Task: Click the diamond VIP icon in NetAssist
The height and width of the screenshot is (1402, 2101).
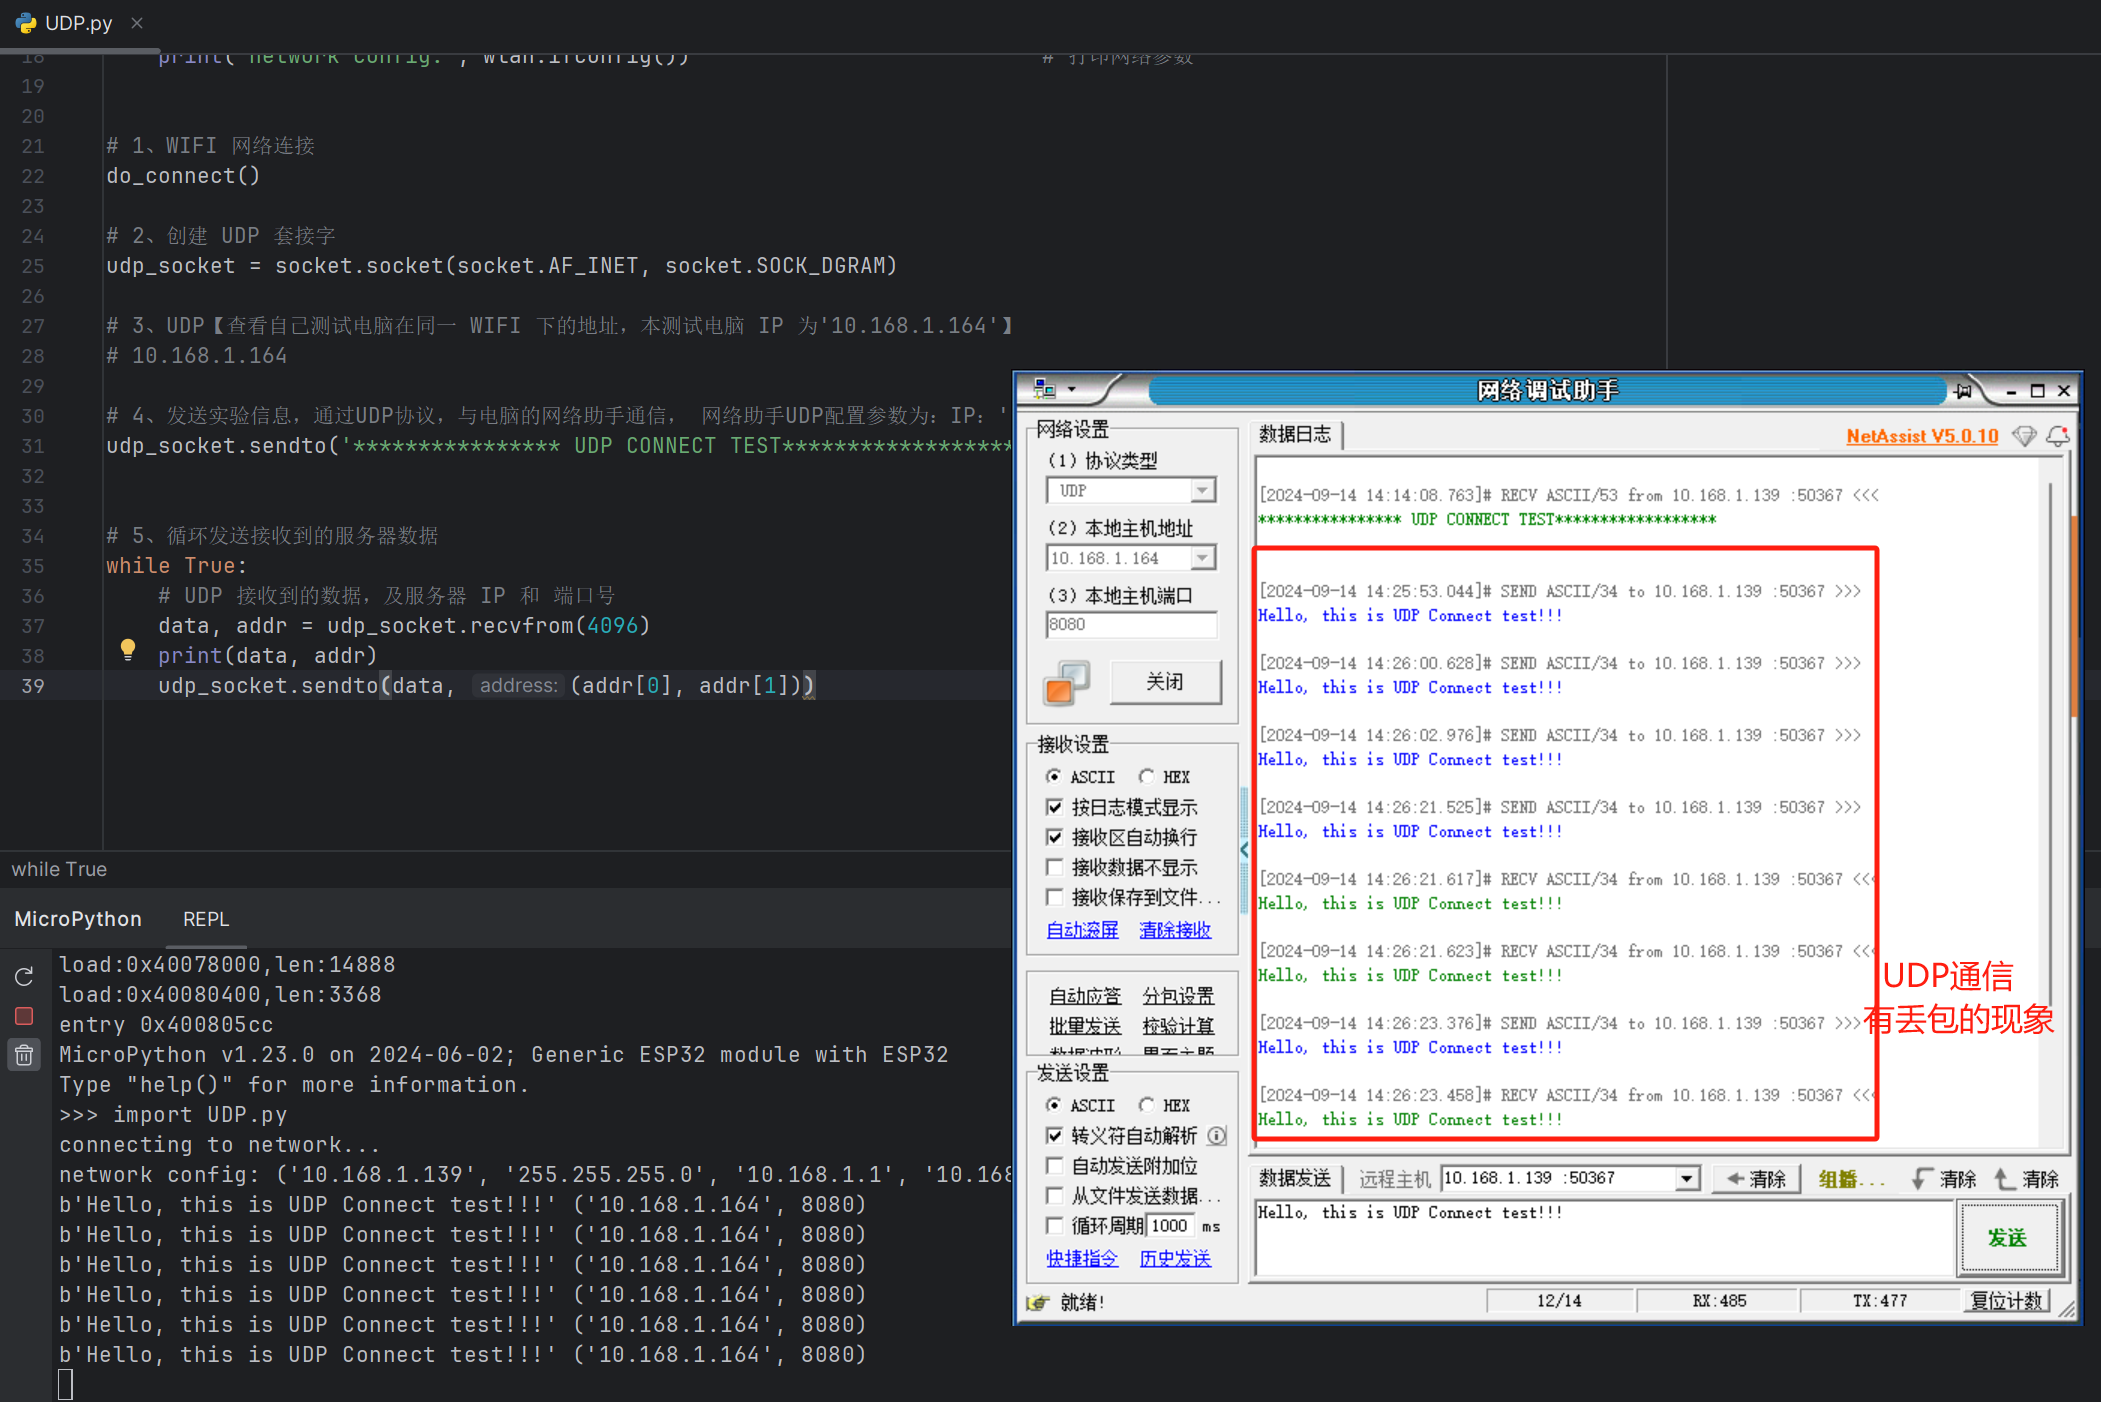Action: tap(2024, 436)
